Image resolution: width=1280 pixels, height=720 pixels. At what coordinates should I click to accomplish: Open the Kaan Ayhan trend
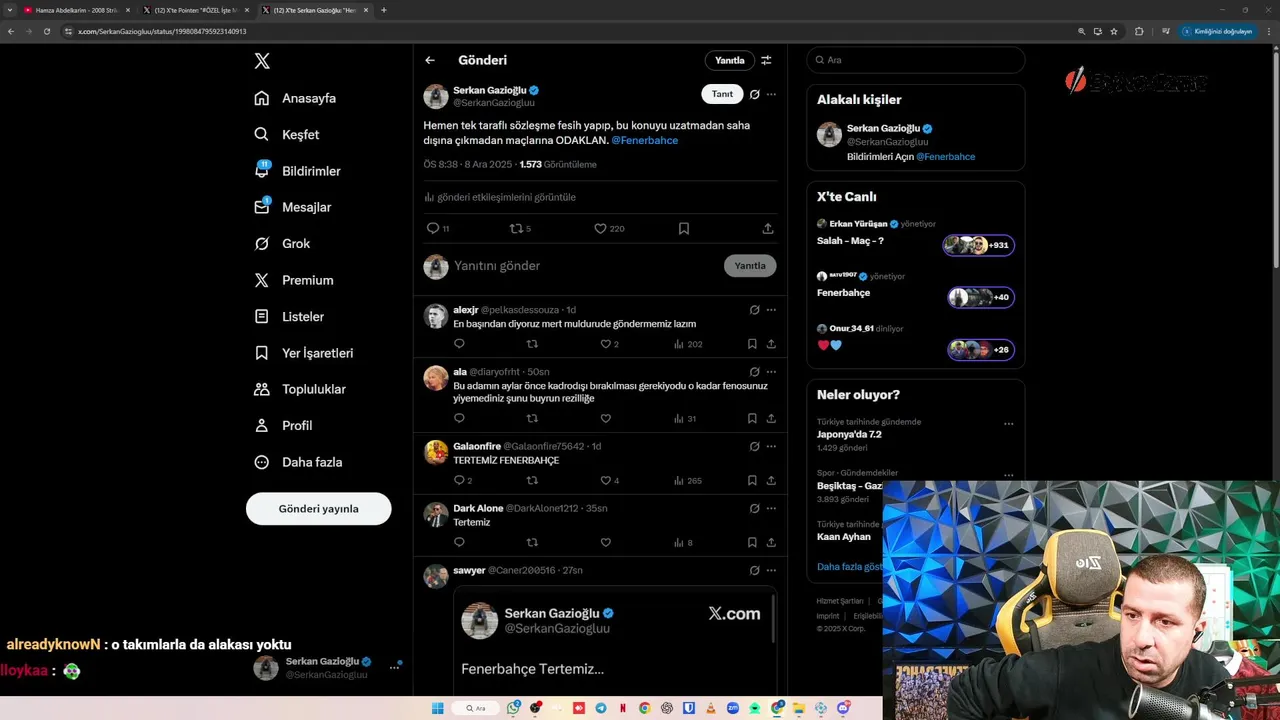[x=844, y=537]
